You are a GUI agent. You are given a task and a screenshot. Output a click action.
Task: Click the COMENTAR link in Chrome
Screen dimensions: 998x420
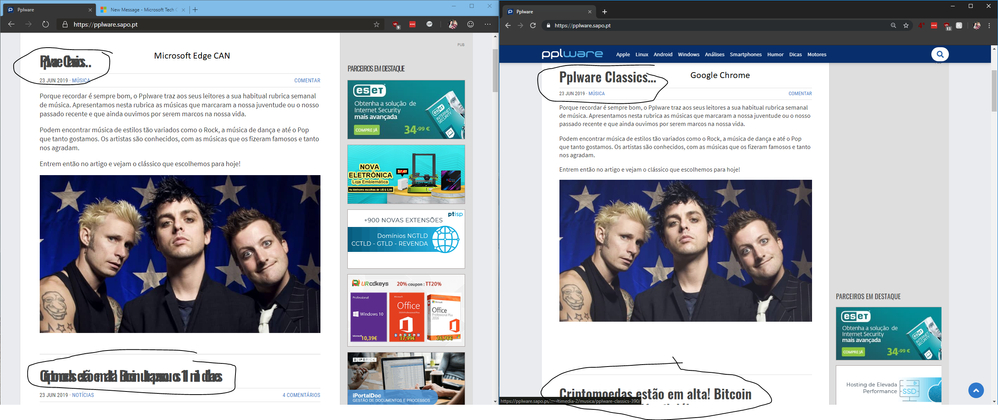pos(800,94)
